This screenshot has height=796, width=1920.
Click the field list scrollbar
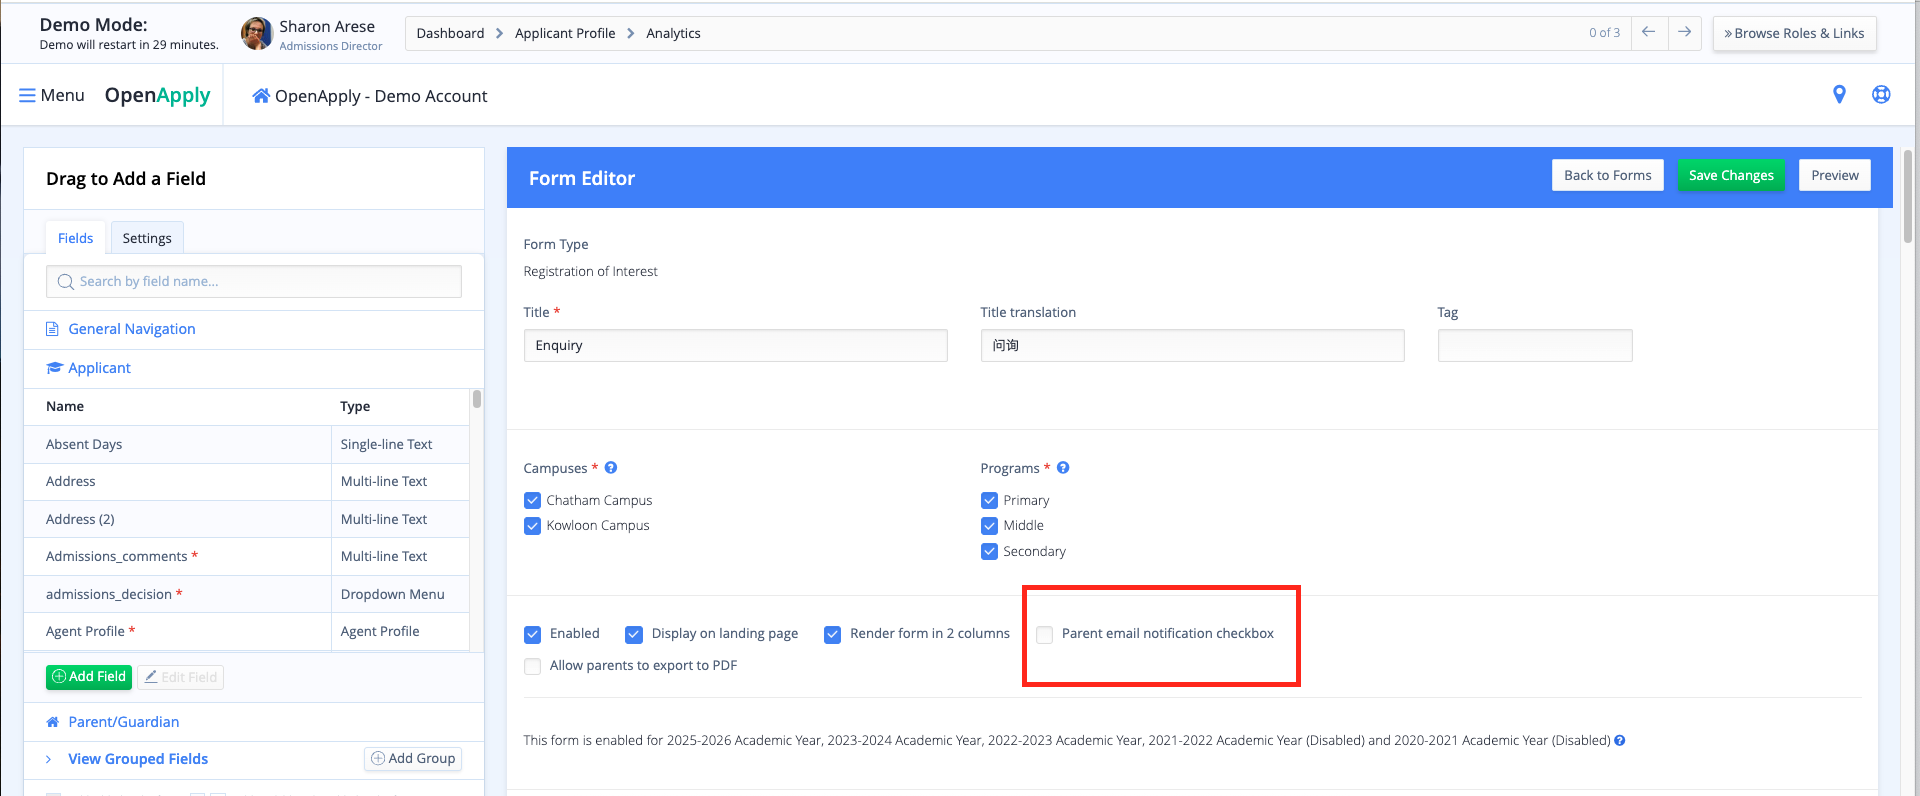click(477, 400)
